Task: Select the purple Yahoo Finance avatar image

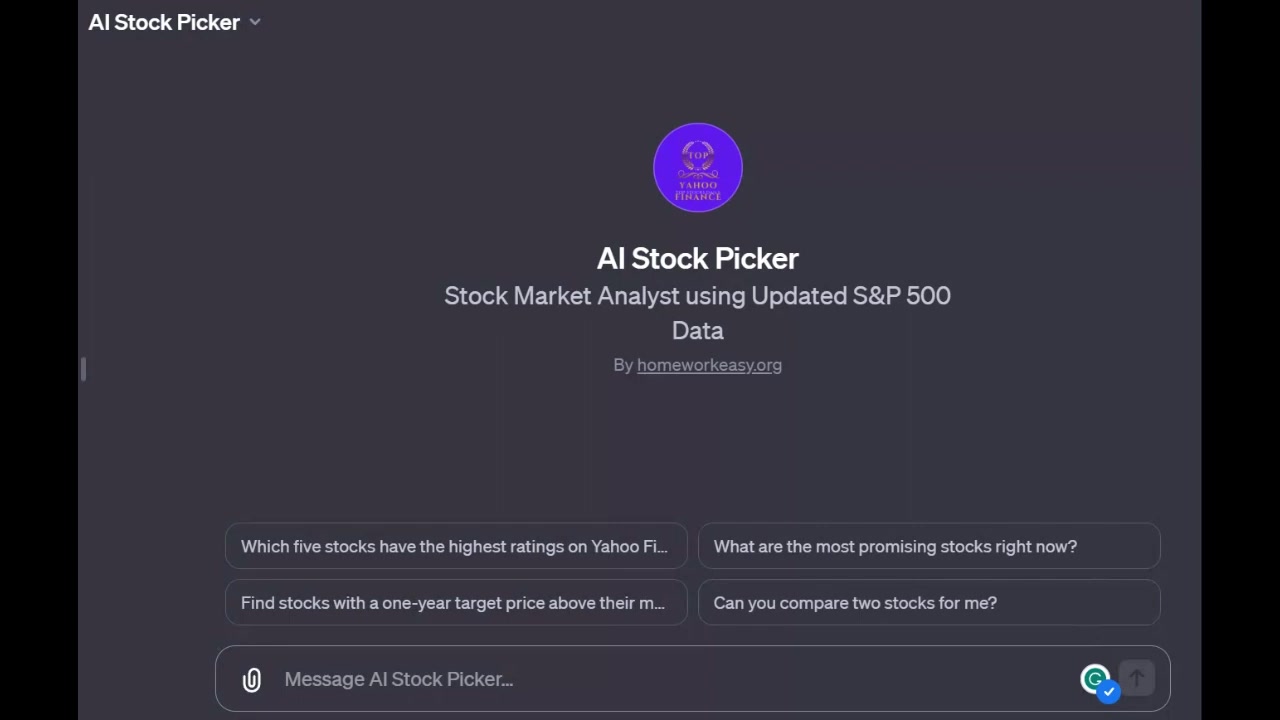Action: [697, 167]
